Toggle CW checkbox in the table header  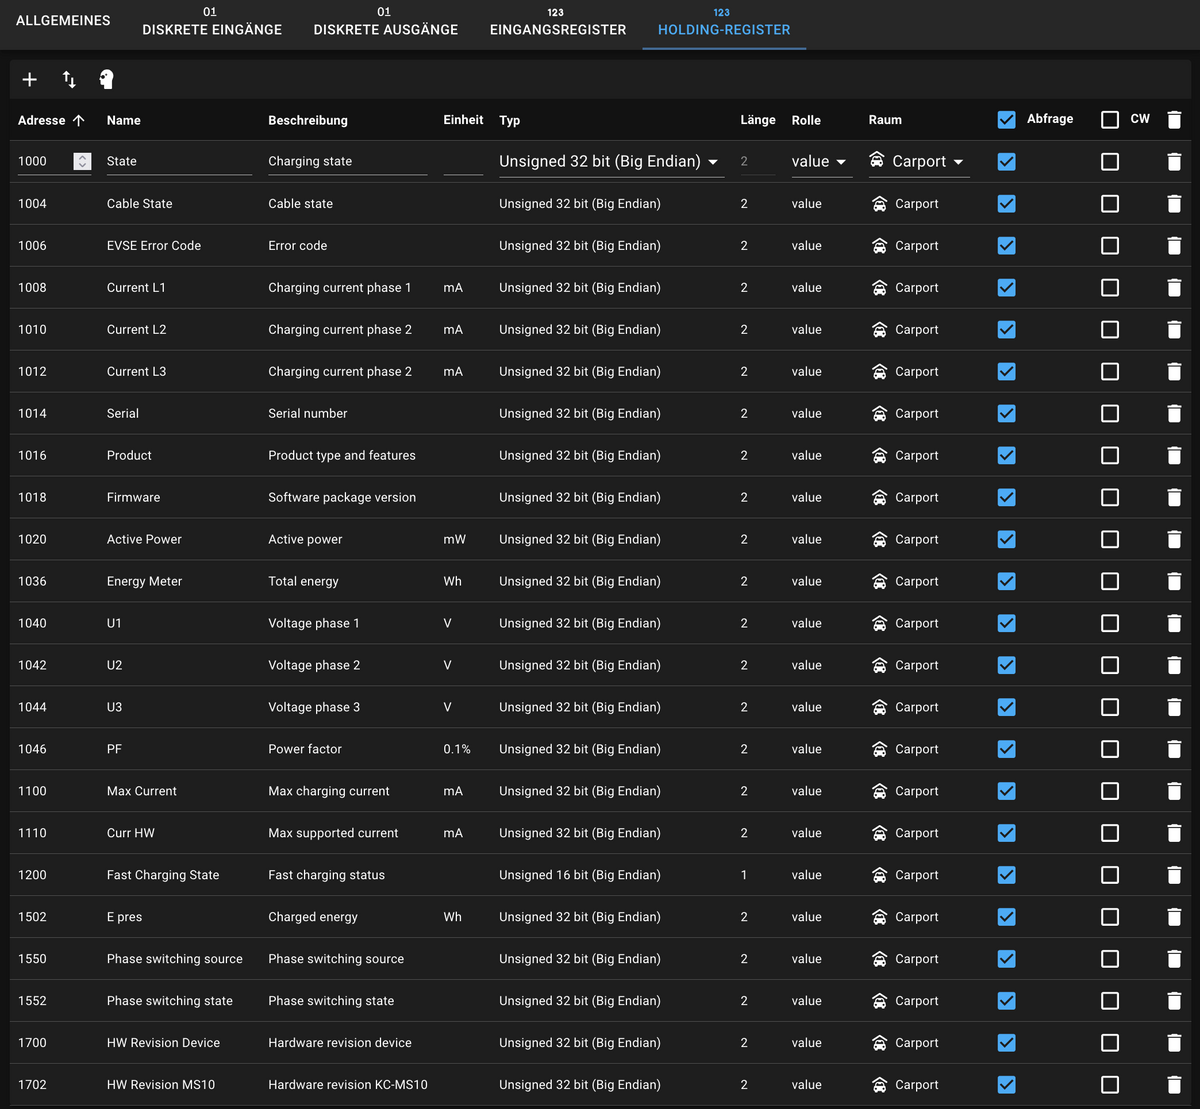point(1110,120)
